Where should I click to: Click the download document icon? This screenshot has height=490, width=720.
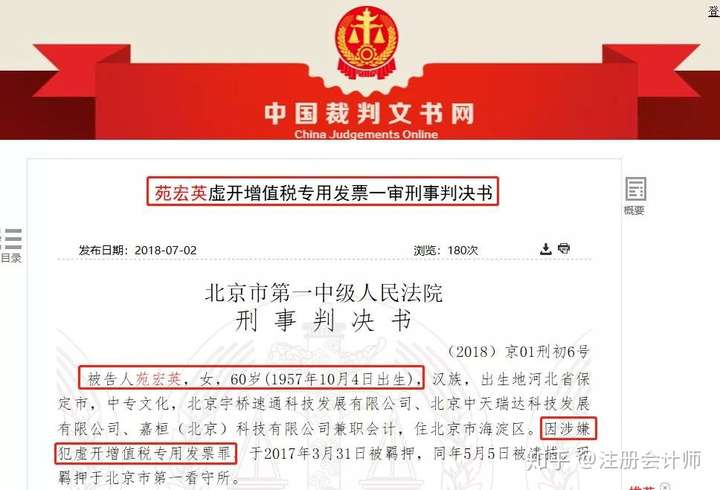pyautogui.click(x=546, y=249)
